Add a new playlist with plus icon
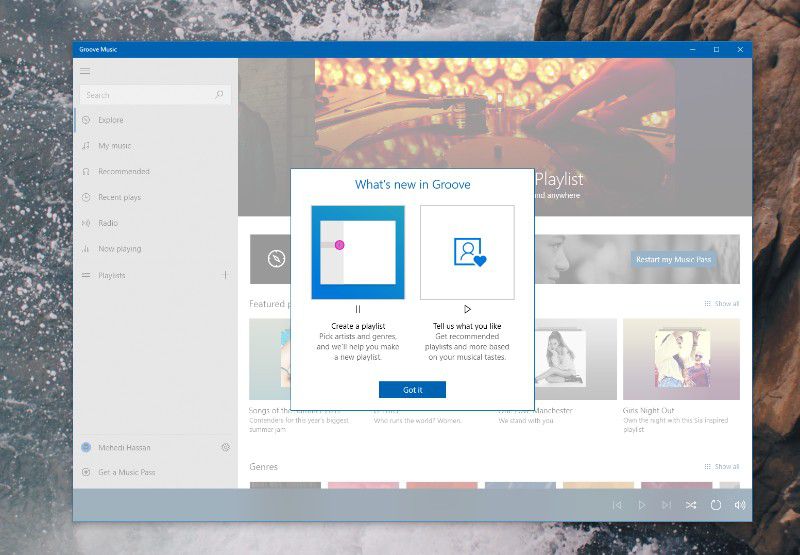Viewport: 800px width, 555px height. [225, 275]
